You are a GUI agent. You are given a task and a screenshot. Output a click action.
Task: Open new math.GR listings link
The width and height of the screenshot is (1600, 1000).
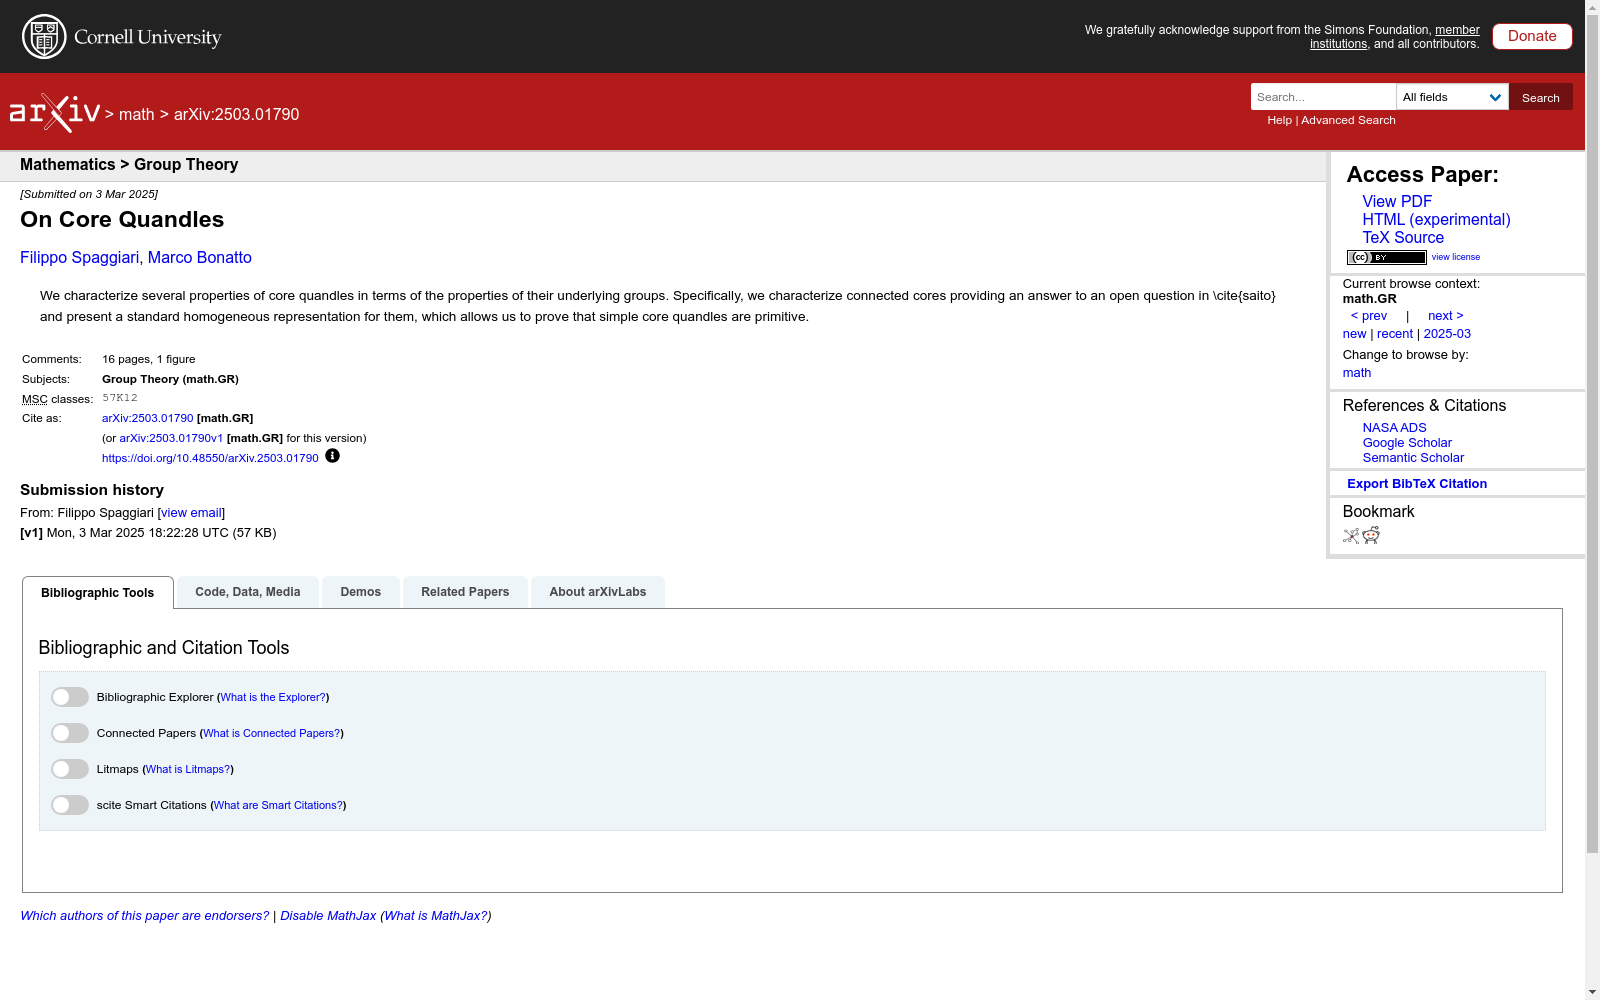coord(1354,334)
